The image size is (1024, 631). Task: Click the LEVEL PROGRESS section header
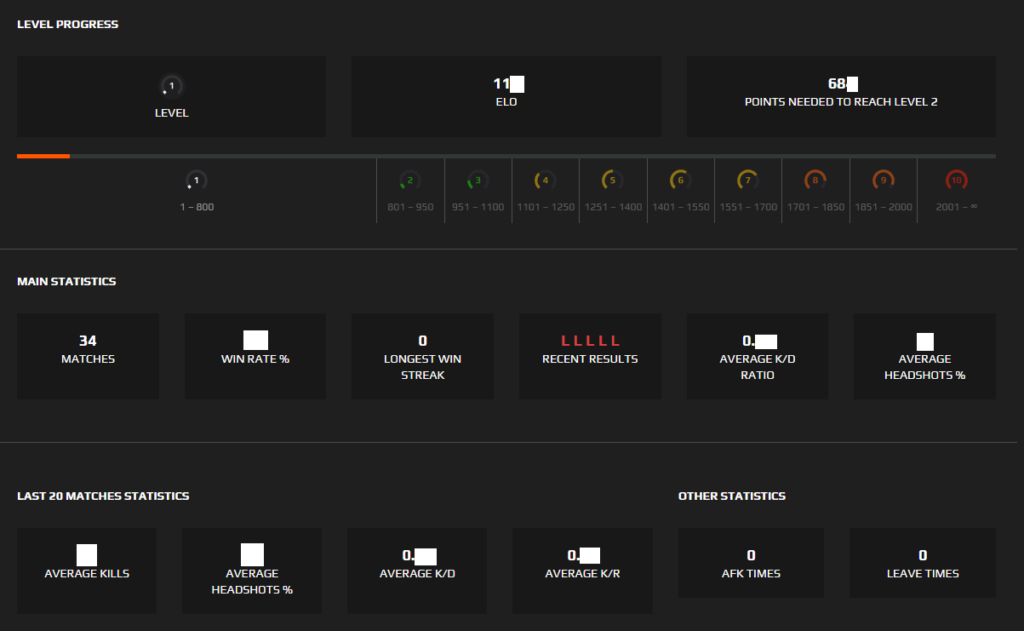67,24
